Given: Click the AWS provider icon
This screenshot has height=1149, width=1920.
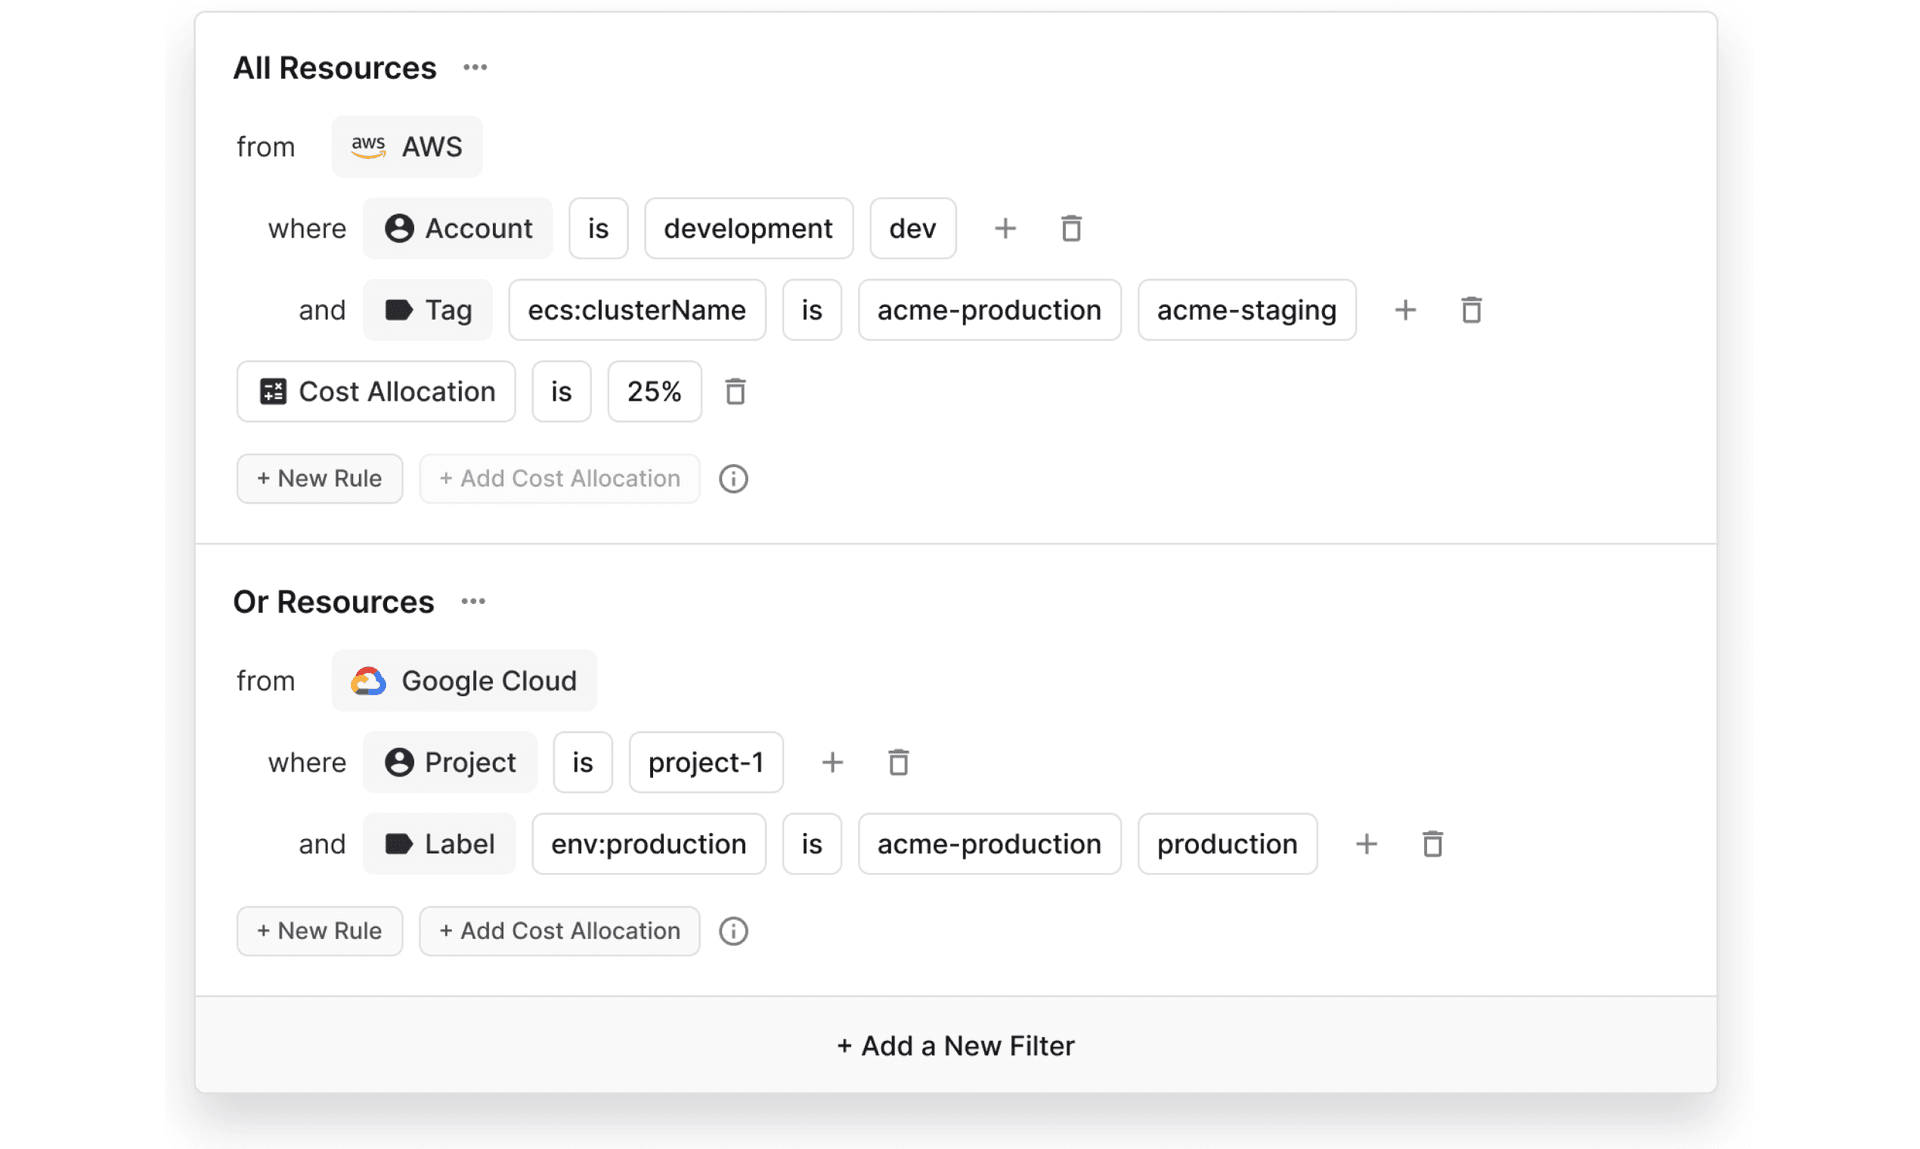Looking at the screenshot, I should click(368, 146).
